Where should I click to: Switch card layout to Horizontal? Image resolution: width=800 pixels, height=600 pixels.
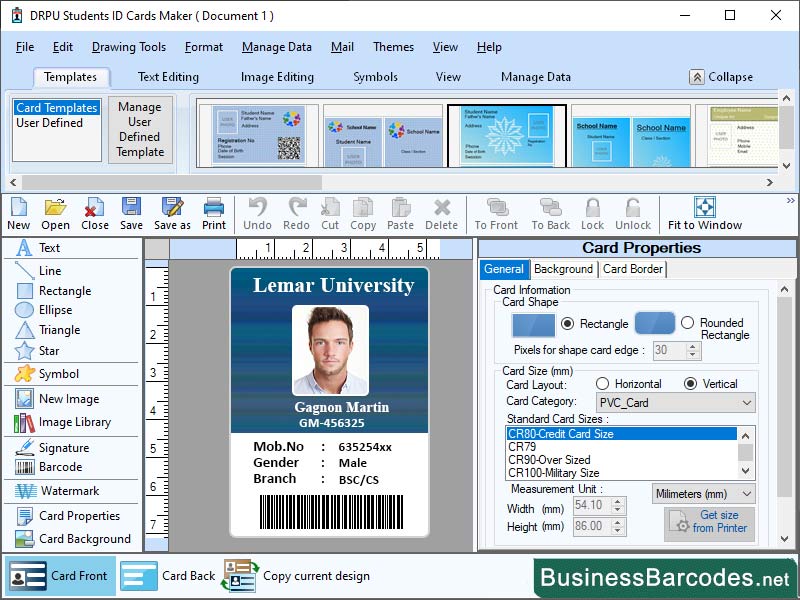(x=604, y=383)
